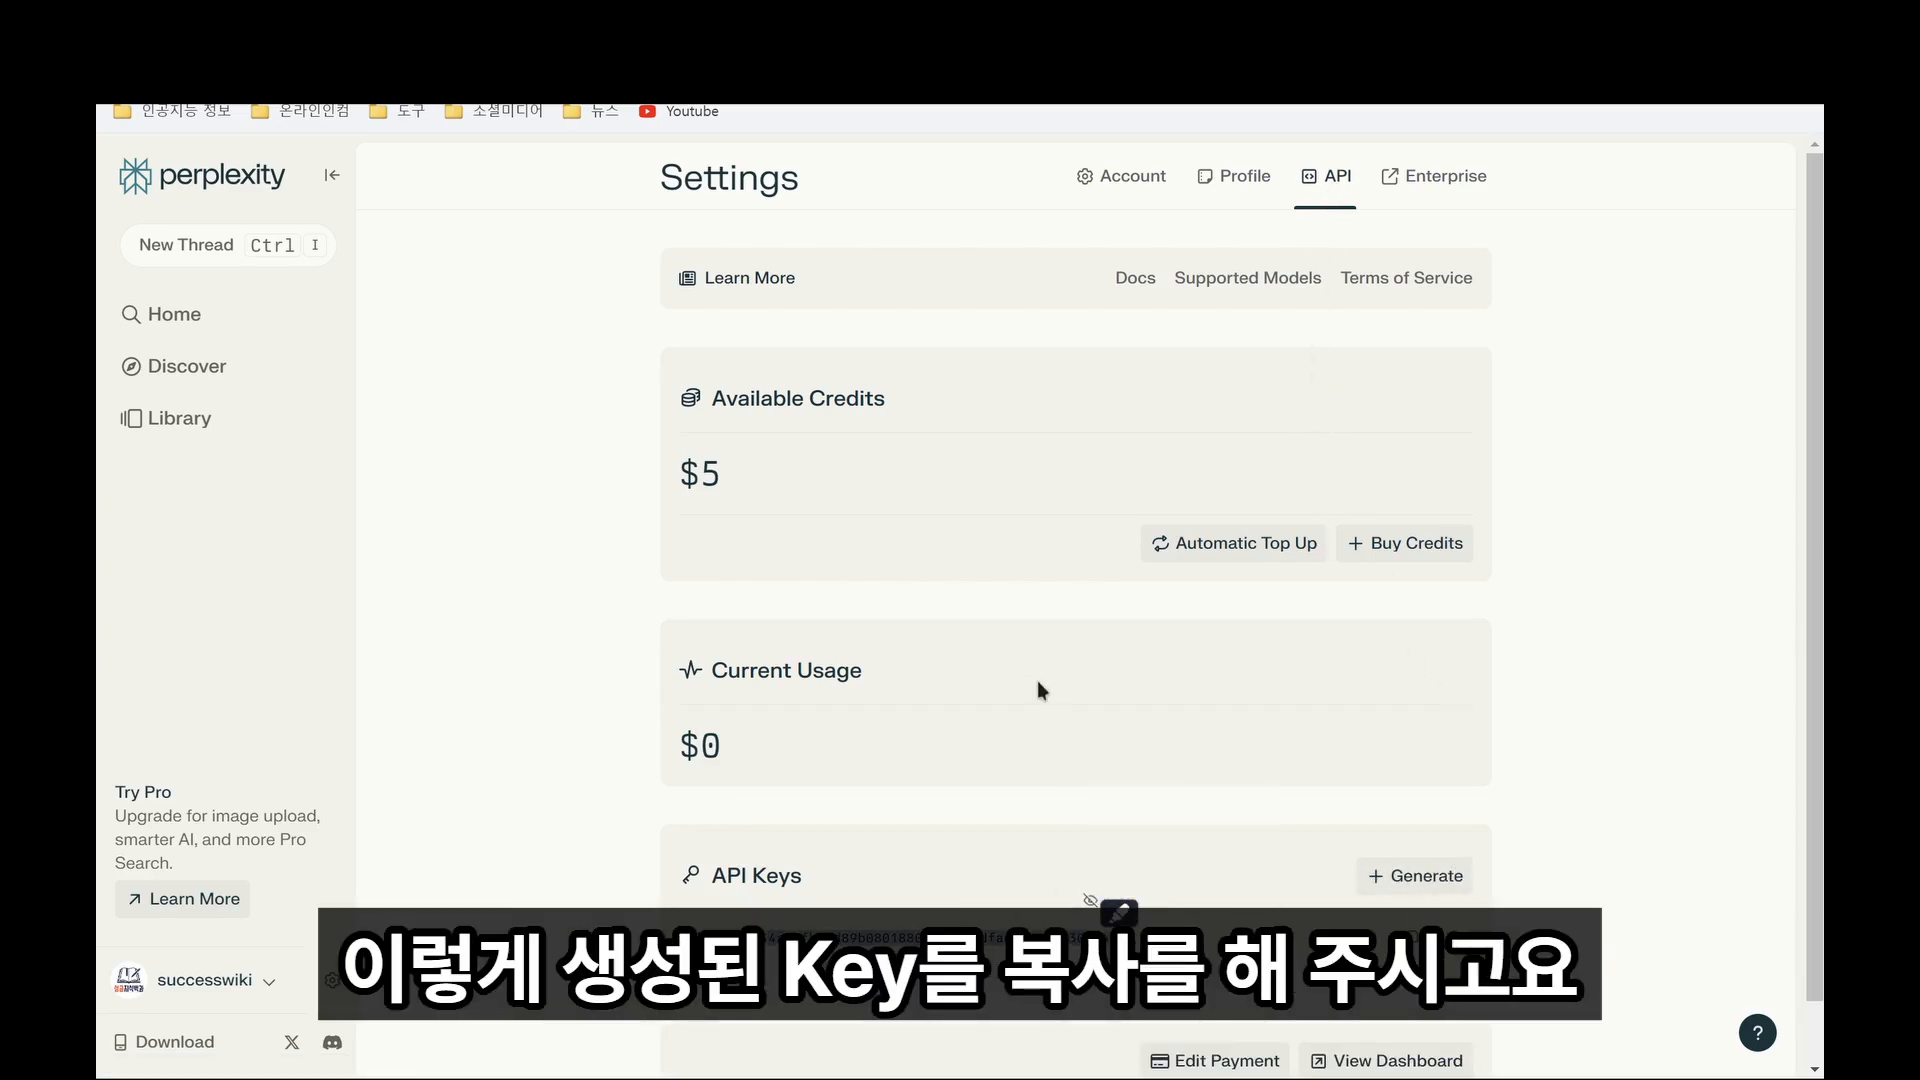Image resolution: width=1920 pixels, height=1080 pixels.
Task: Click the View Dashboard button
Action: coord(1386,1060)
